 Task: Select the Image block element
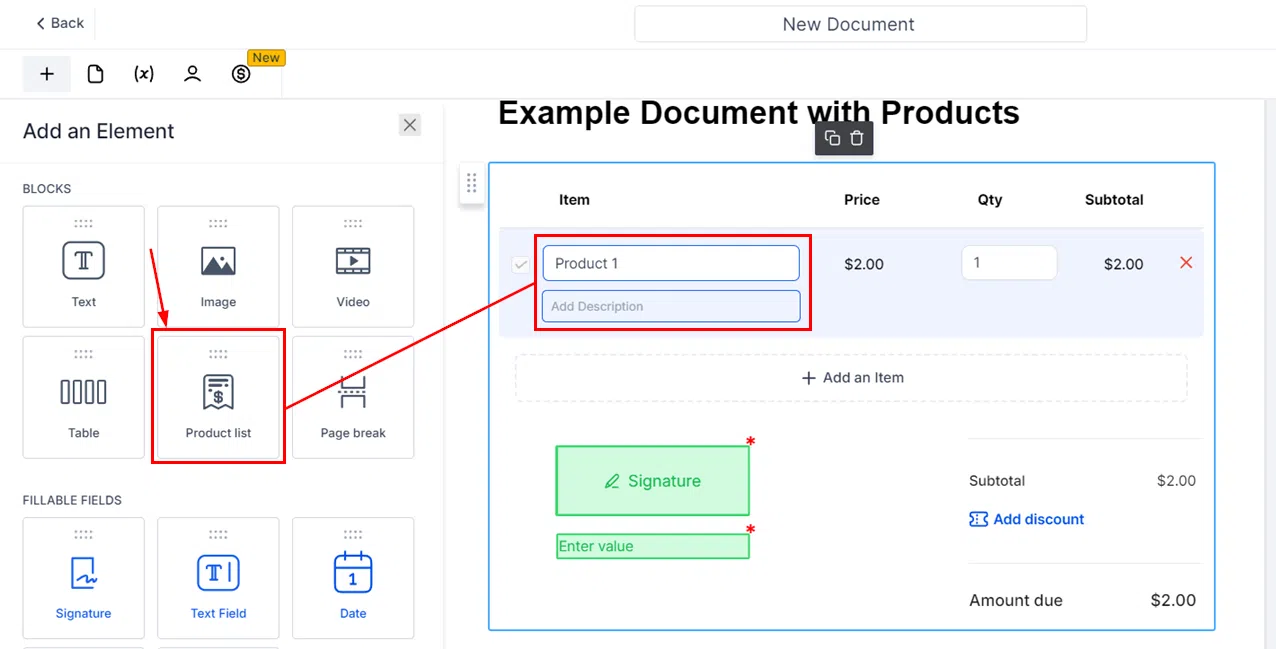218,267
